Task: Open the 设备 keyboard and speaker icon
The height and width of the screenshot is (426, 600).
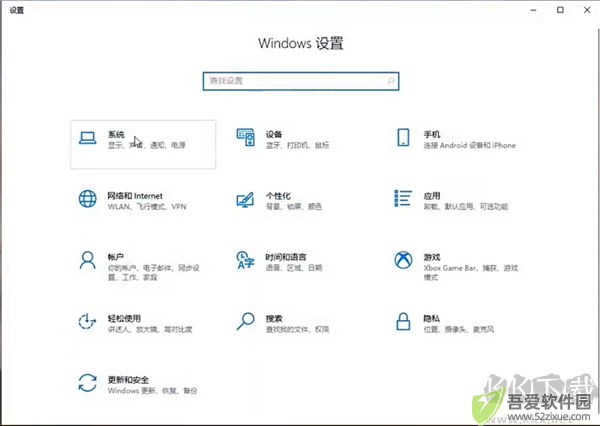Action: (x=245, y=137)
